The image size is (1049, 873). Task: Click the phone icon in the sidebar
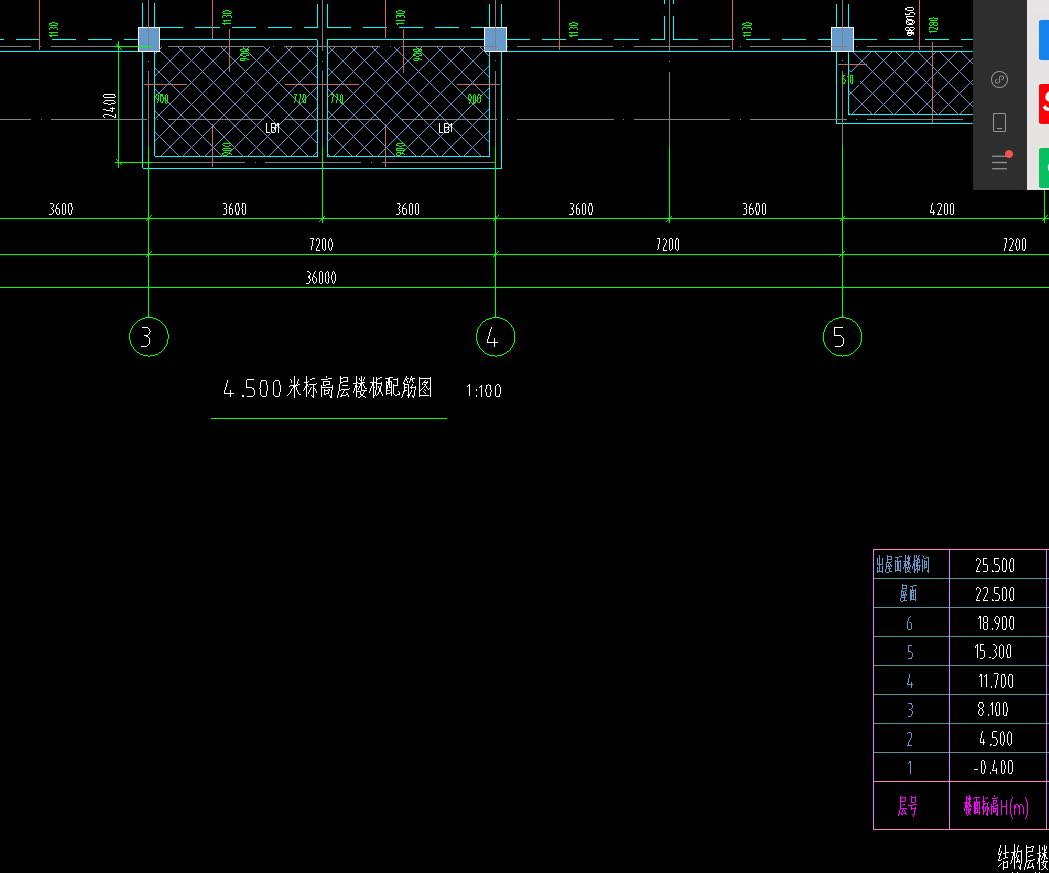(x=999, y=122)
